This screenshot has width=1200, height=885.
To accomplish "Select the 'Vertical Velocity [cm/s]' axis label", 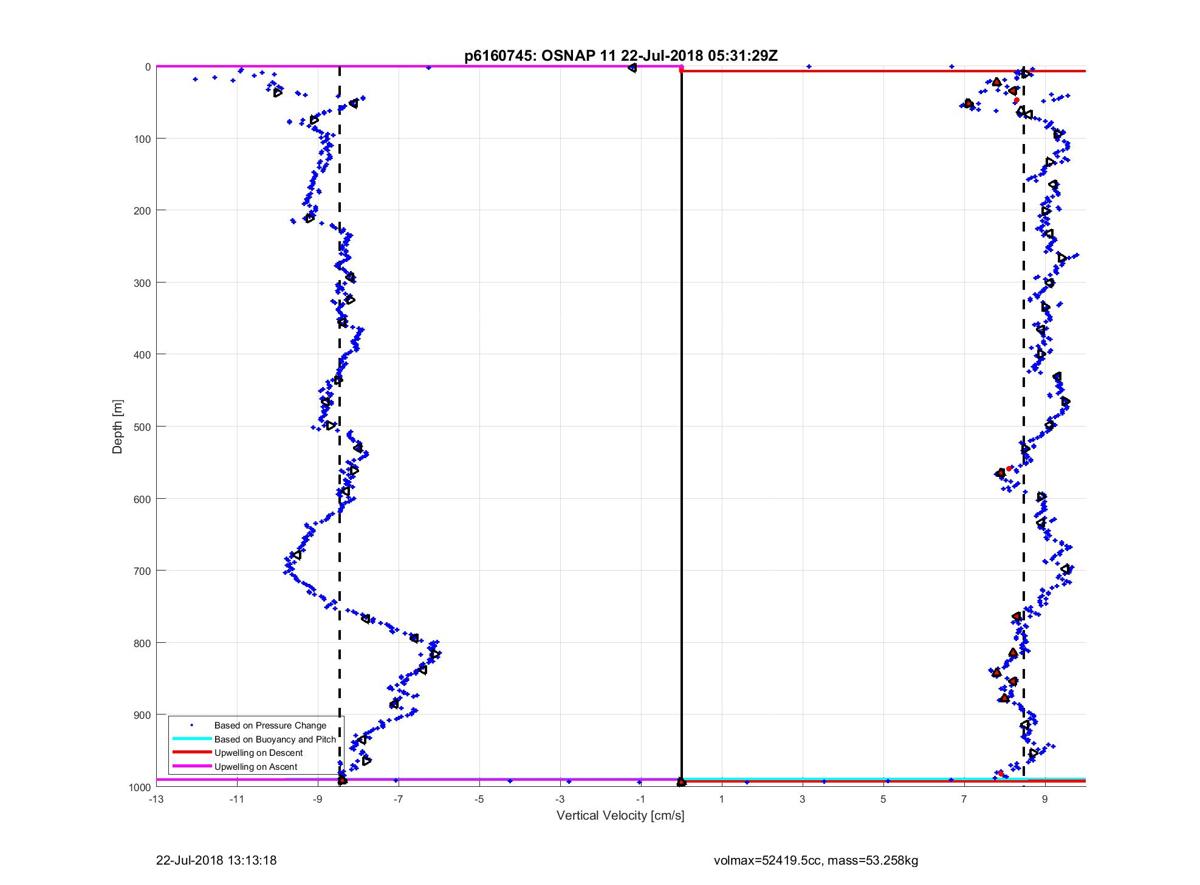I will 620,816.
